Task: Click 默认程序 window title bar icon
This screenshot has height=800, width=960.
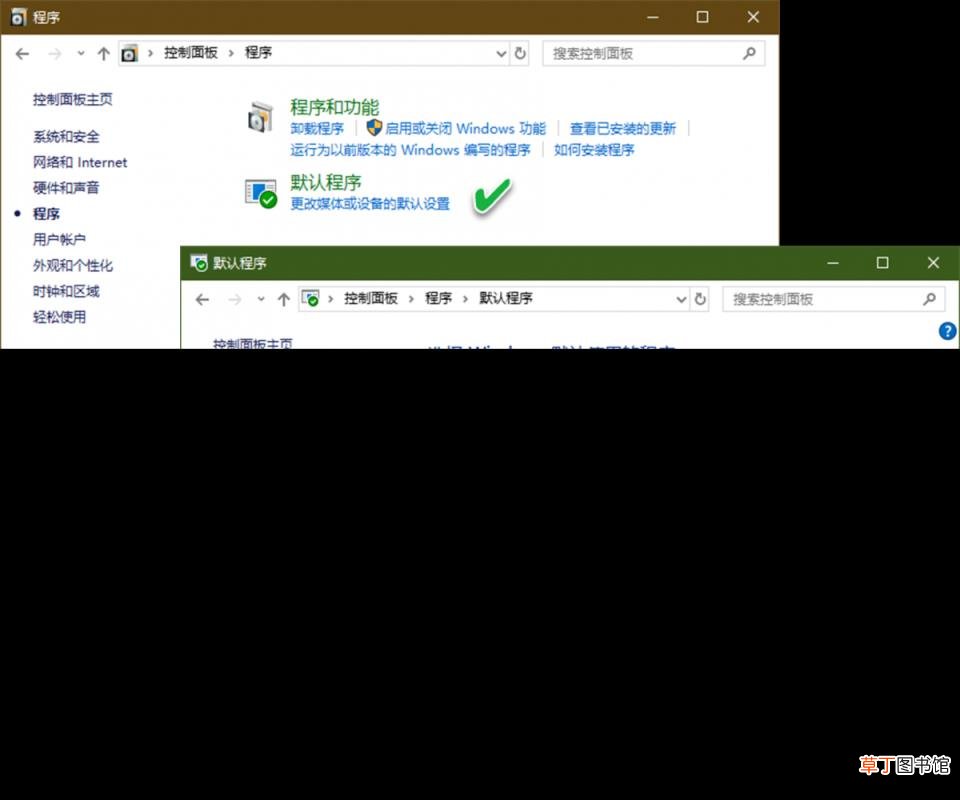Action: [199, 263]
